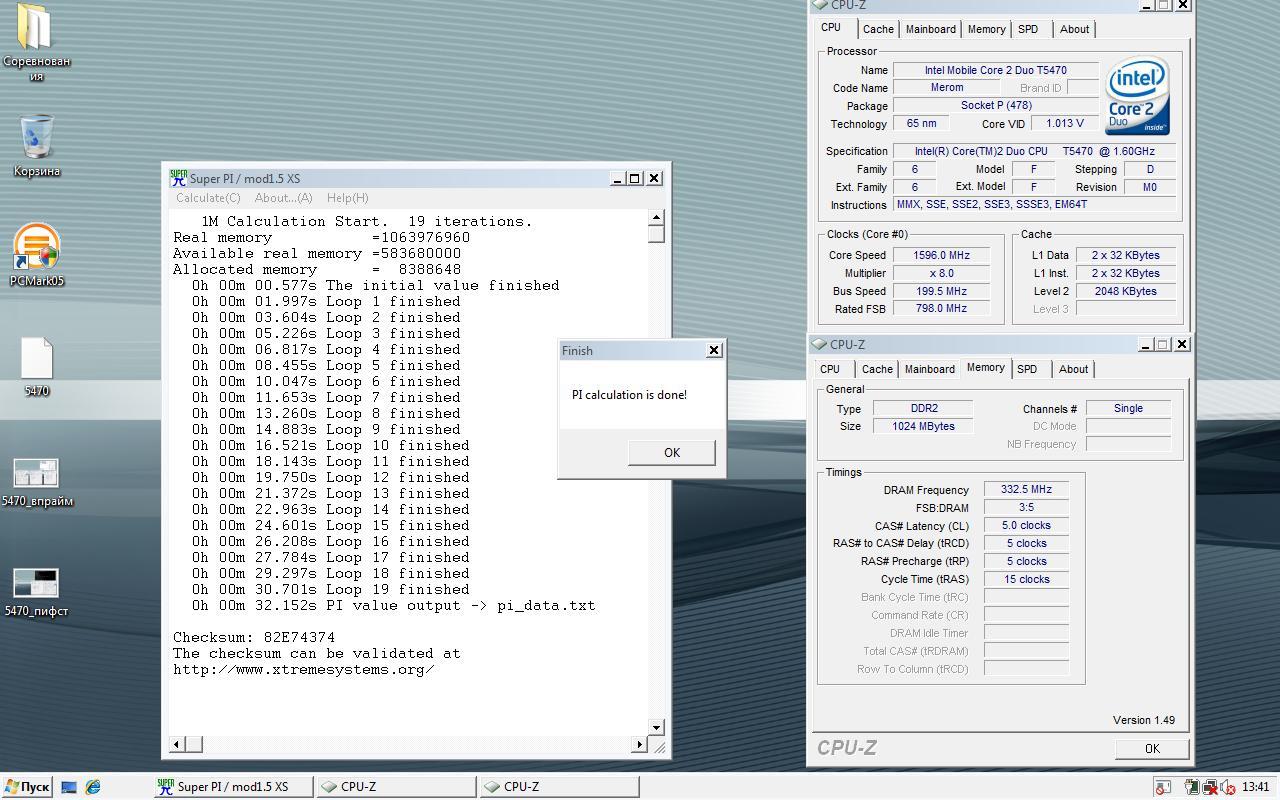Click Super PI vertical scrollbar up arrow

click(656, 217)
